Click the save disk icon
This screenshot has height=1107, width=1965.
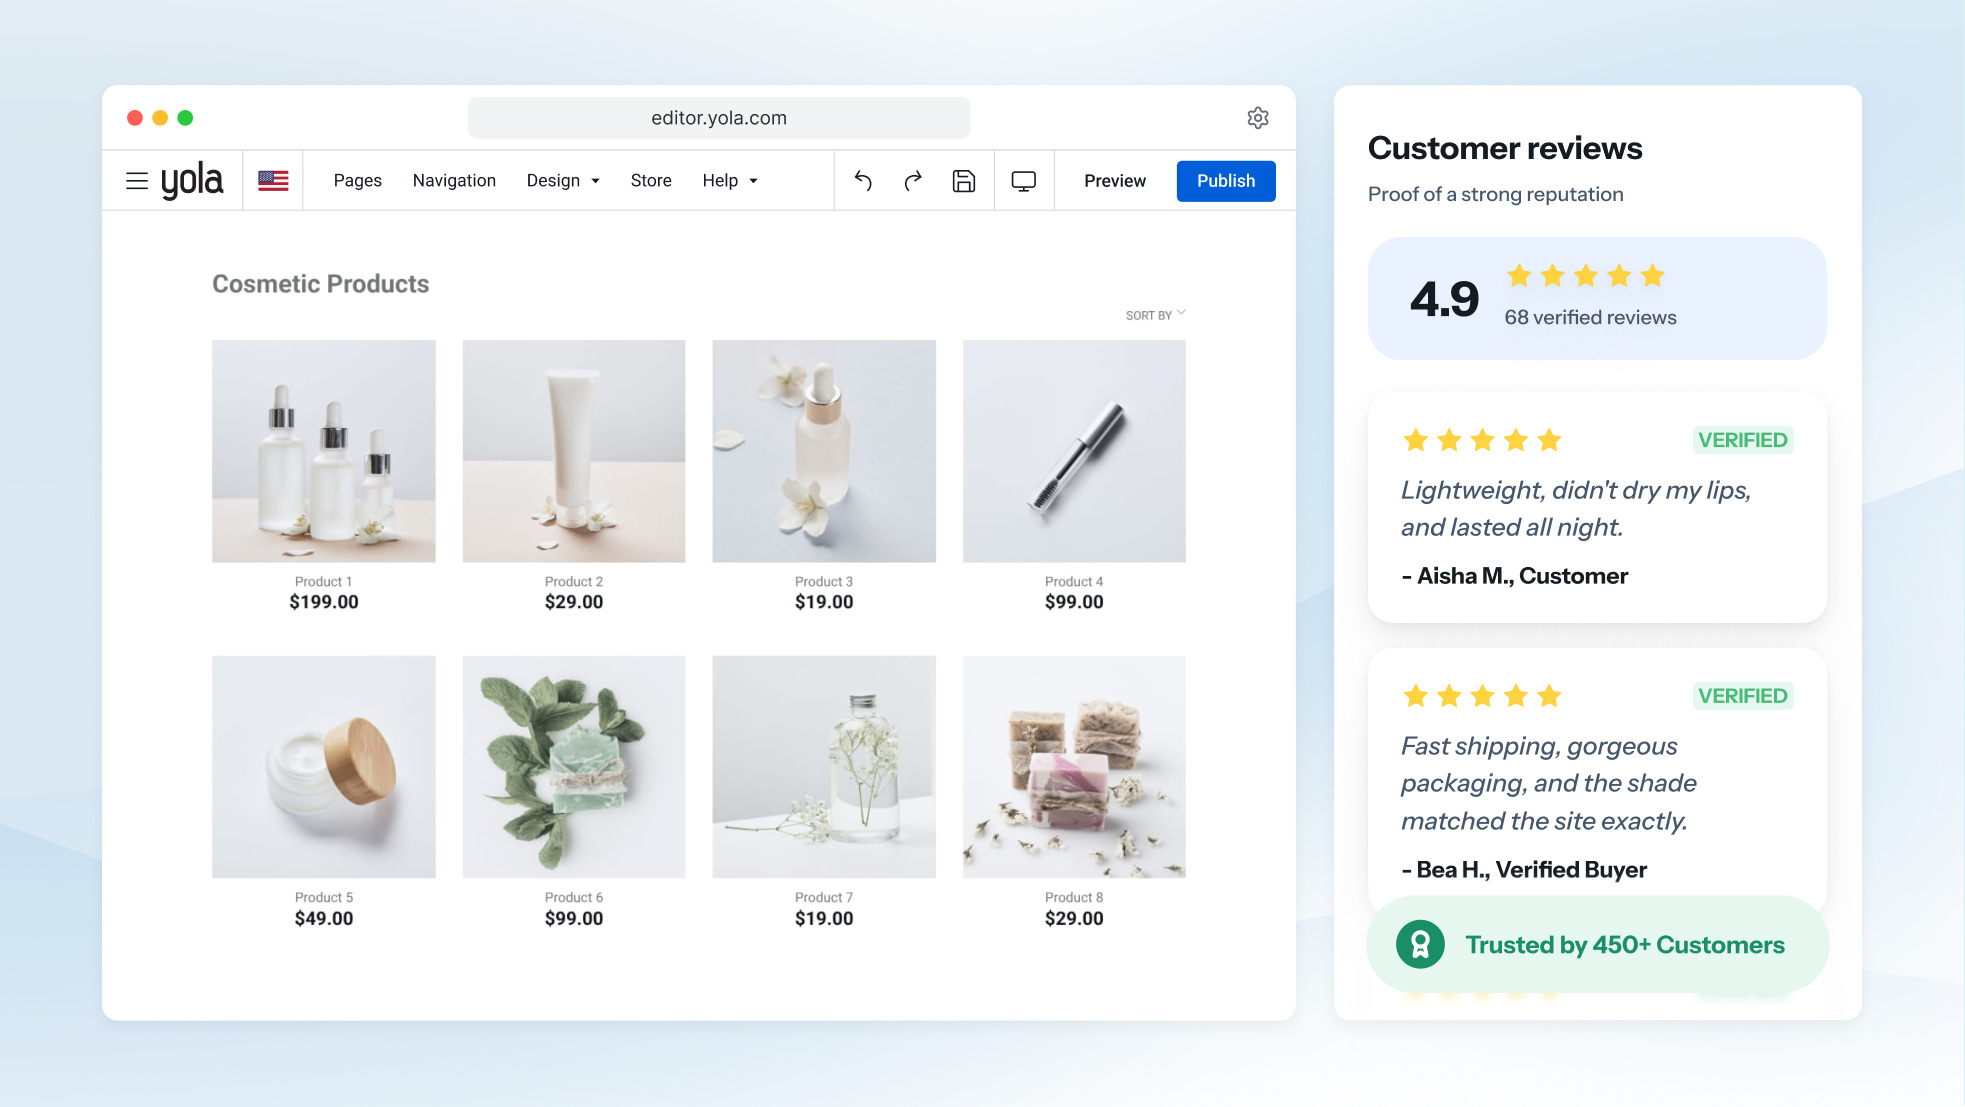[x=964, y=181]
